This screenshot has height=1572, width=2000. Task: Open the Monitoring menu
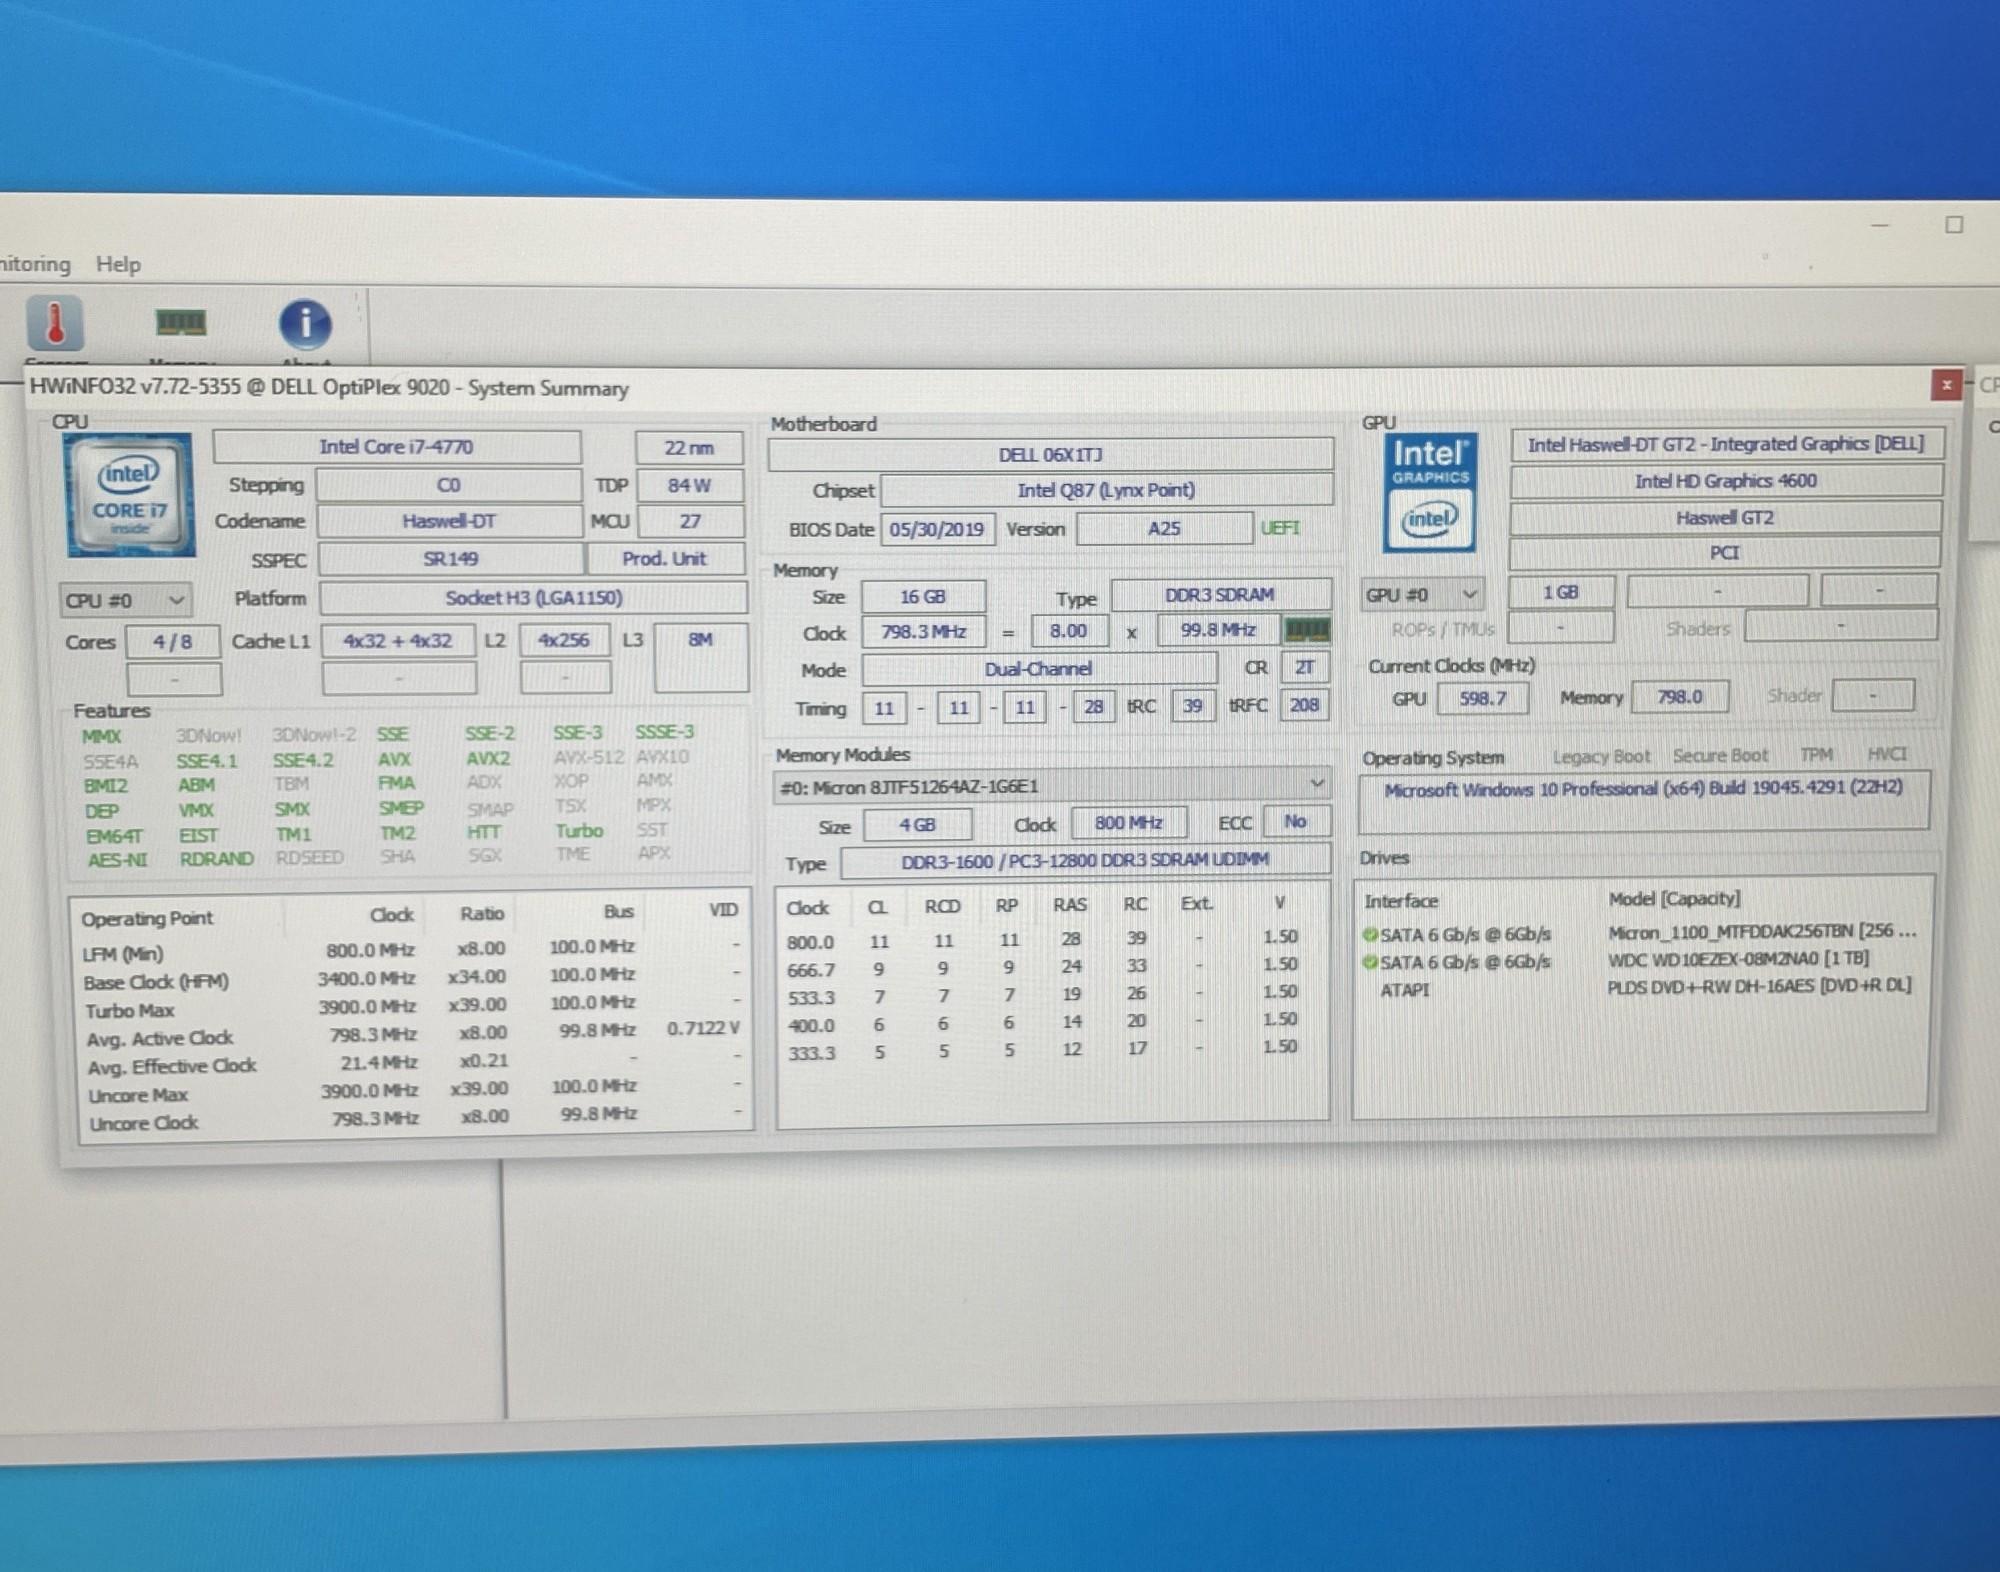pos(35,264)
